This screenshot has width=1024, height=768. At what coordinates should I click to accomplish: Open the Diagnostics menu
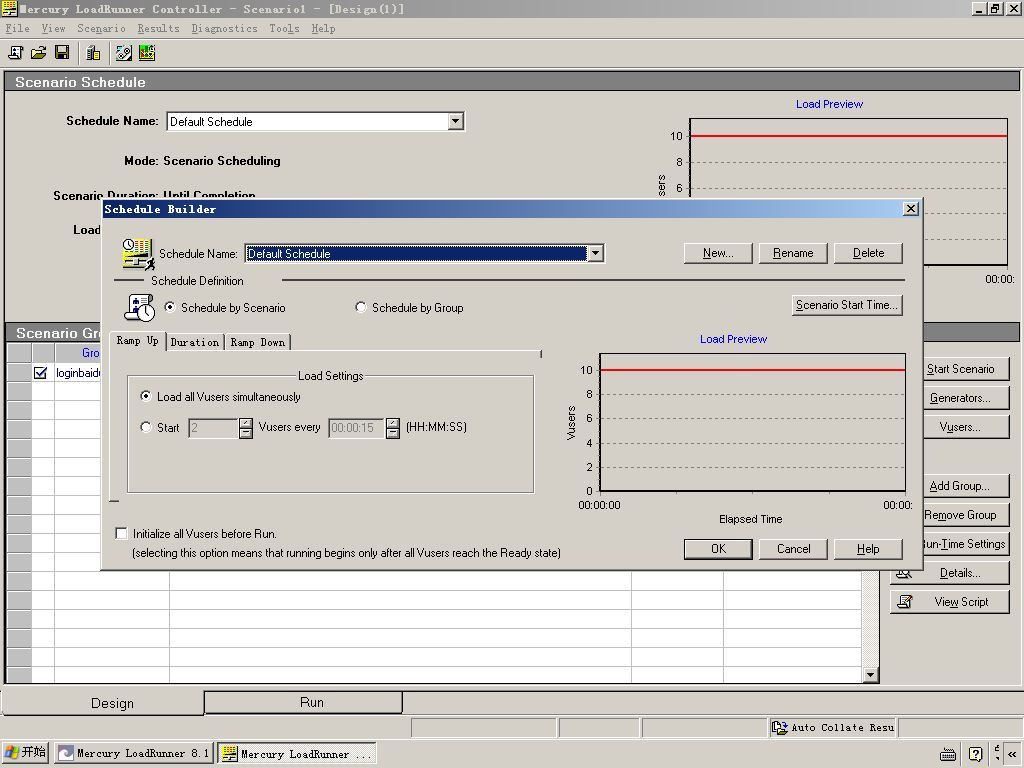tap(224, 28)
